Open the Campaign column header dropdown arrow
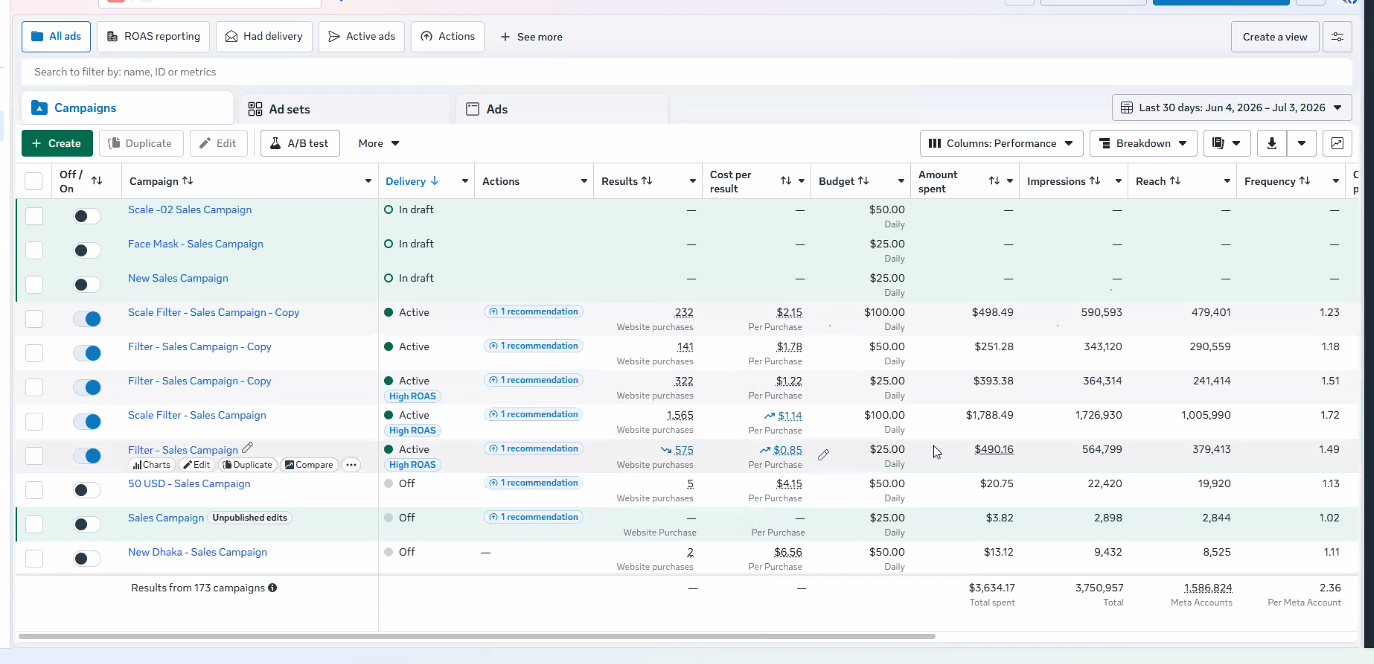1374x664 pixels. pos(368,181)
